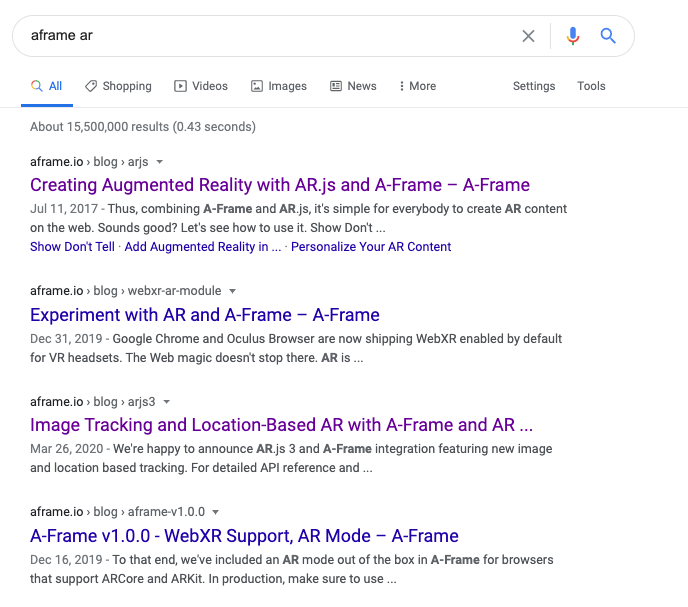
Task: Open the Settings menu
Action: [534, 86]
